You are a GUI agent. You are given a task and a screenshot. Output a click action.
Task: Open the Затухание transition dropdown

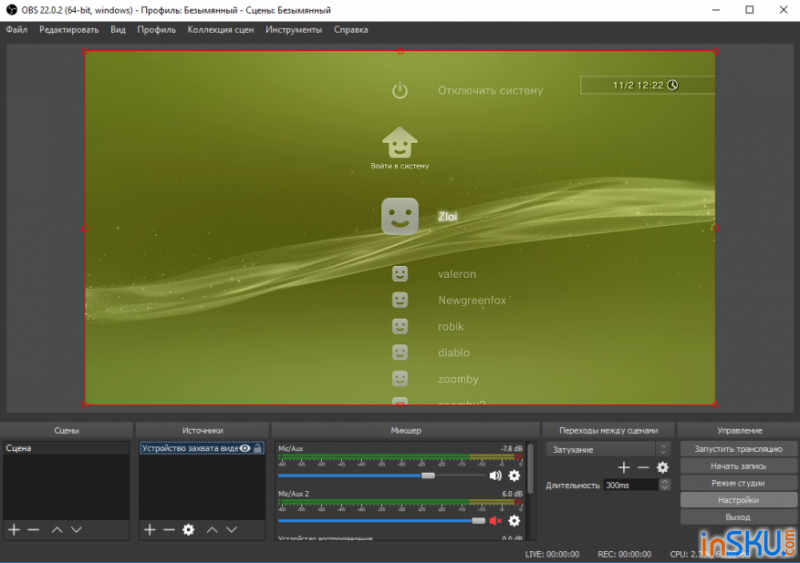(608, 450)
